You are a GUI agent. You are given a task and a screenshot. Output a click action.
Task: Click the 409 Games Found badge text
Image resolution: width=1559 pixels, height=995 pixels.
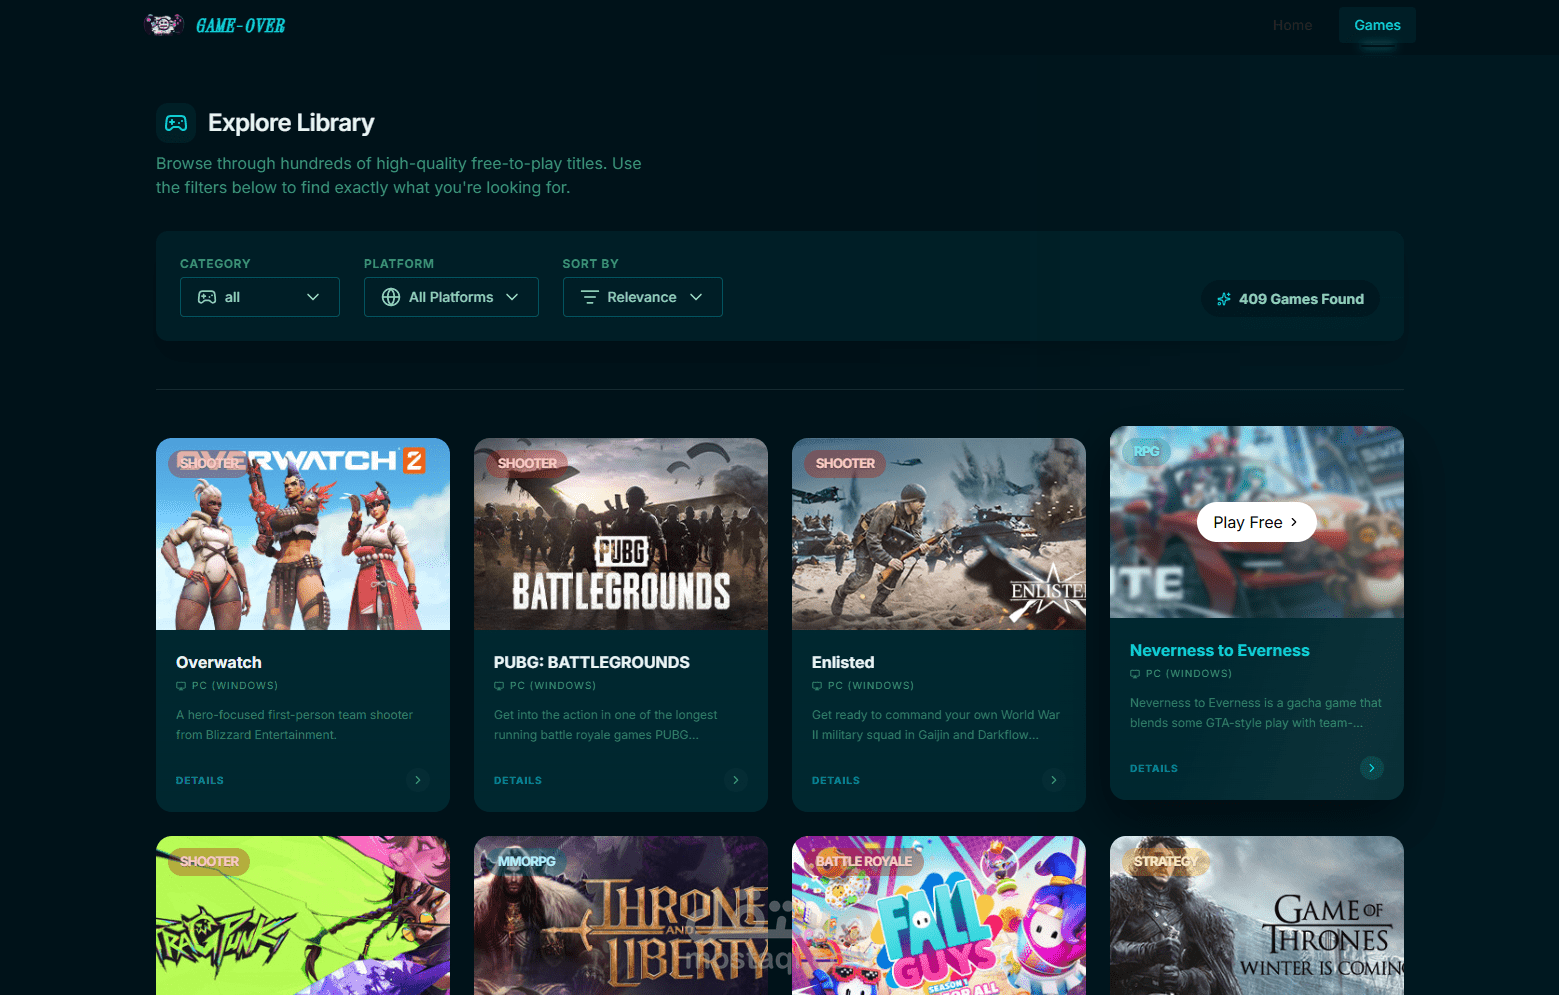[x=1301, y=299]
